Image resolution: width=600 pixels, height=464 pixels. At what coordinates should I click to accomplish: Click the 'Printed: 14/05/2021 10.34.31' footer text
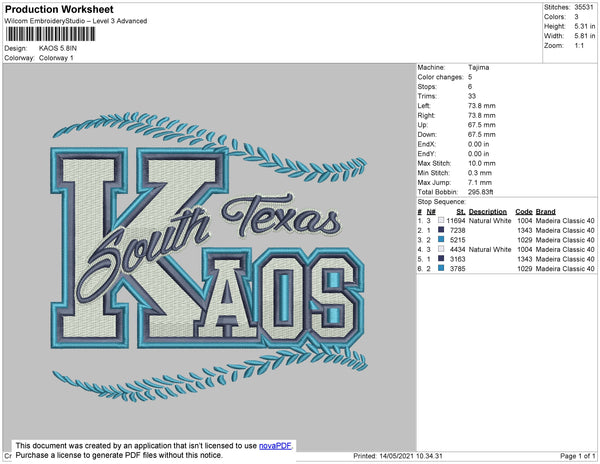[x=398, y=456]
